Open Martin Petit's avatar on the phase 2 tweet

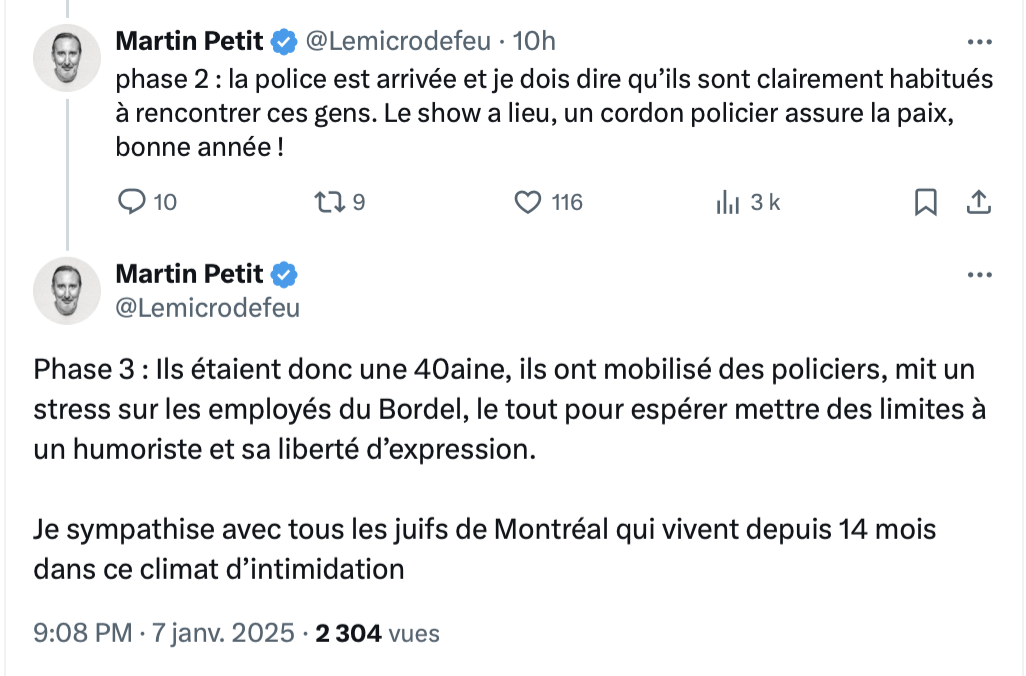click(x=67, y=58)
